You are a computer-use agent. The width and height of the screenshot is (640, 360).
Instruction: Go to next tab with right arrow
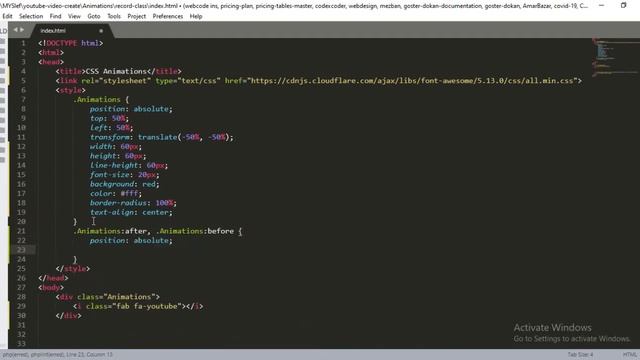click(x=22, y=30)
